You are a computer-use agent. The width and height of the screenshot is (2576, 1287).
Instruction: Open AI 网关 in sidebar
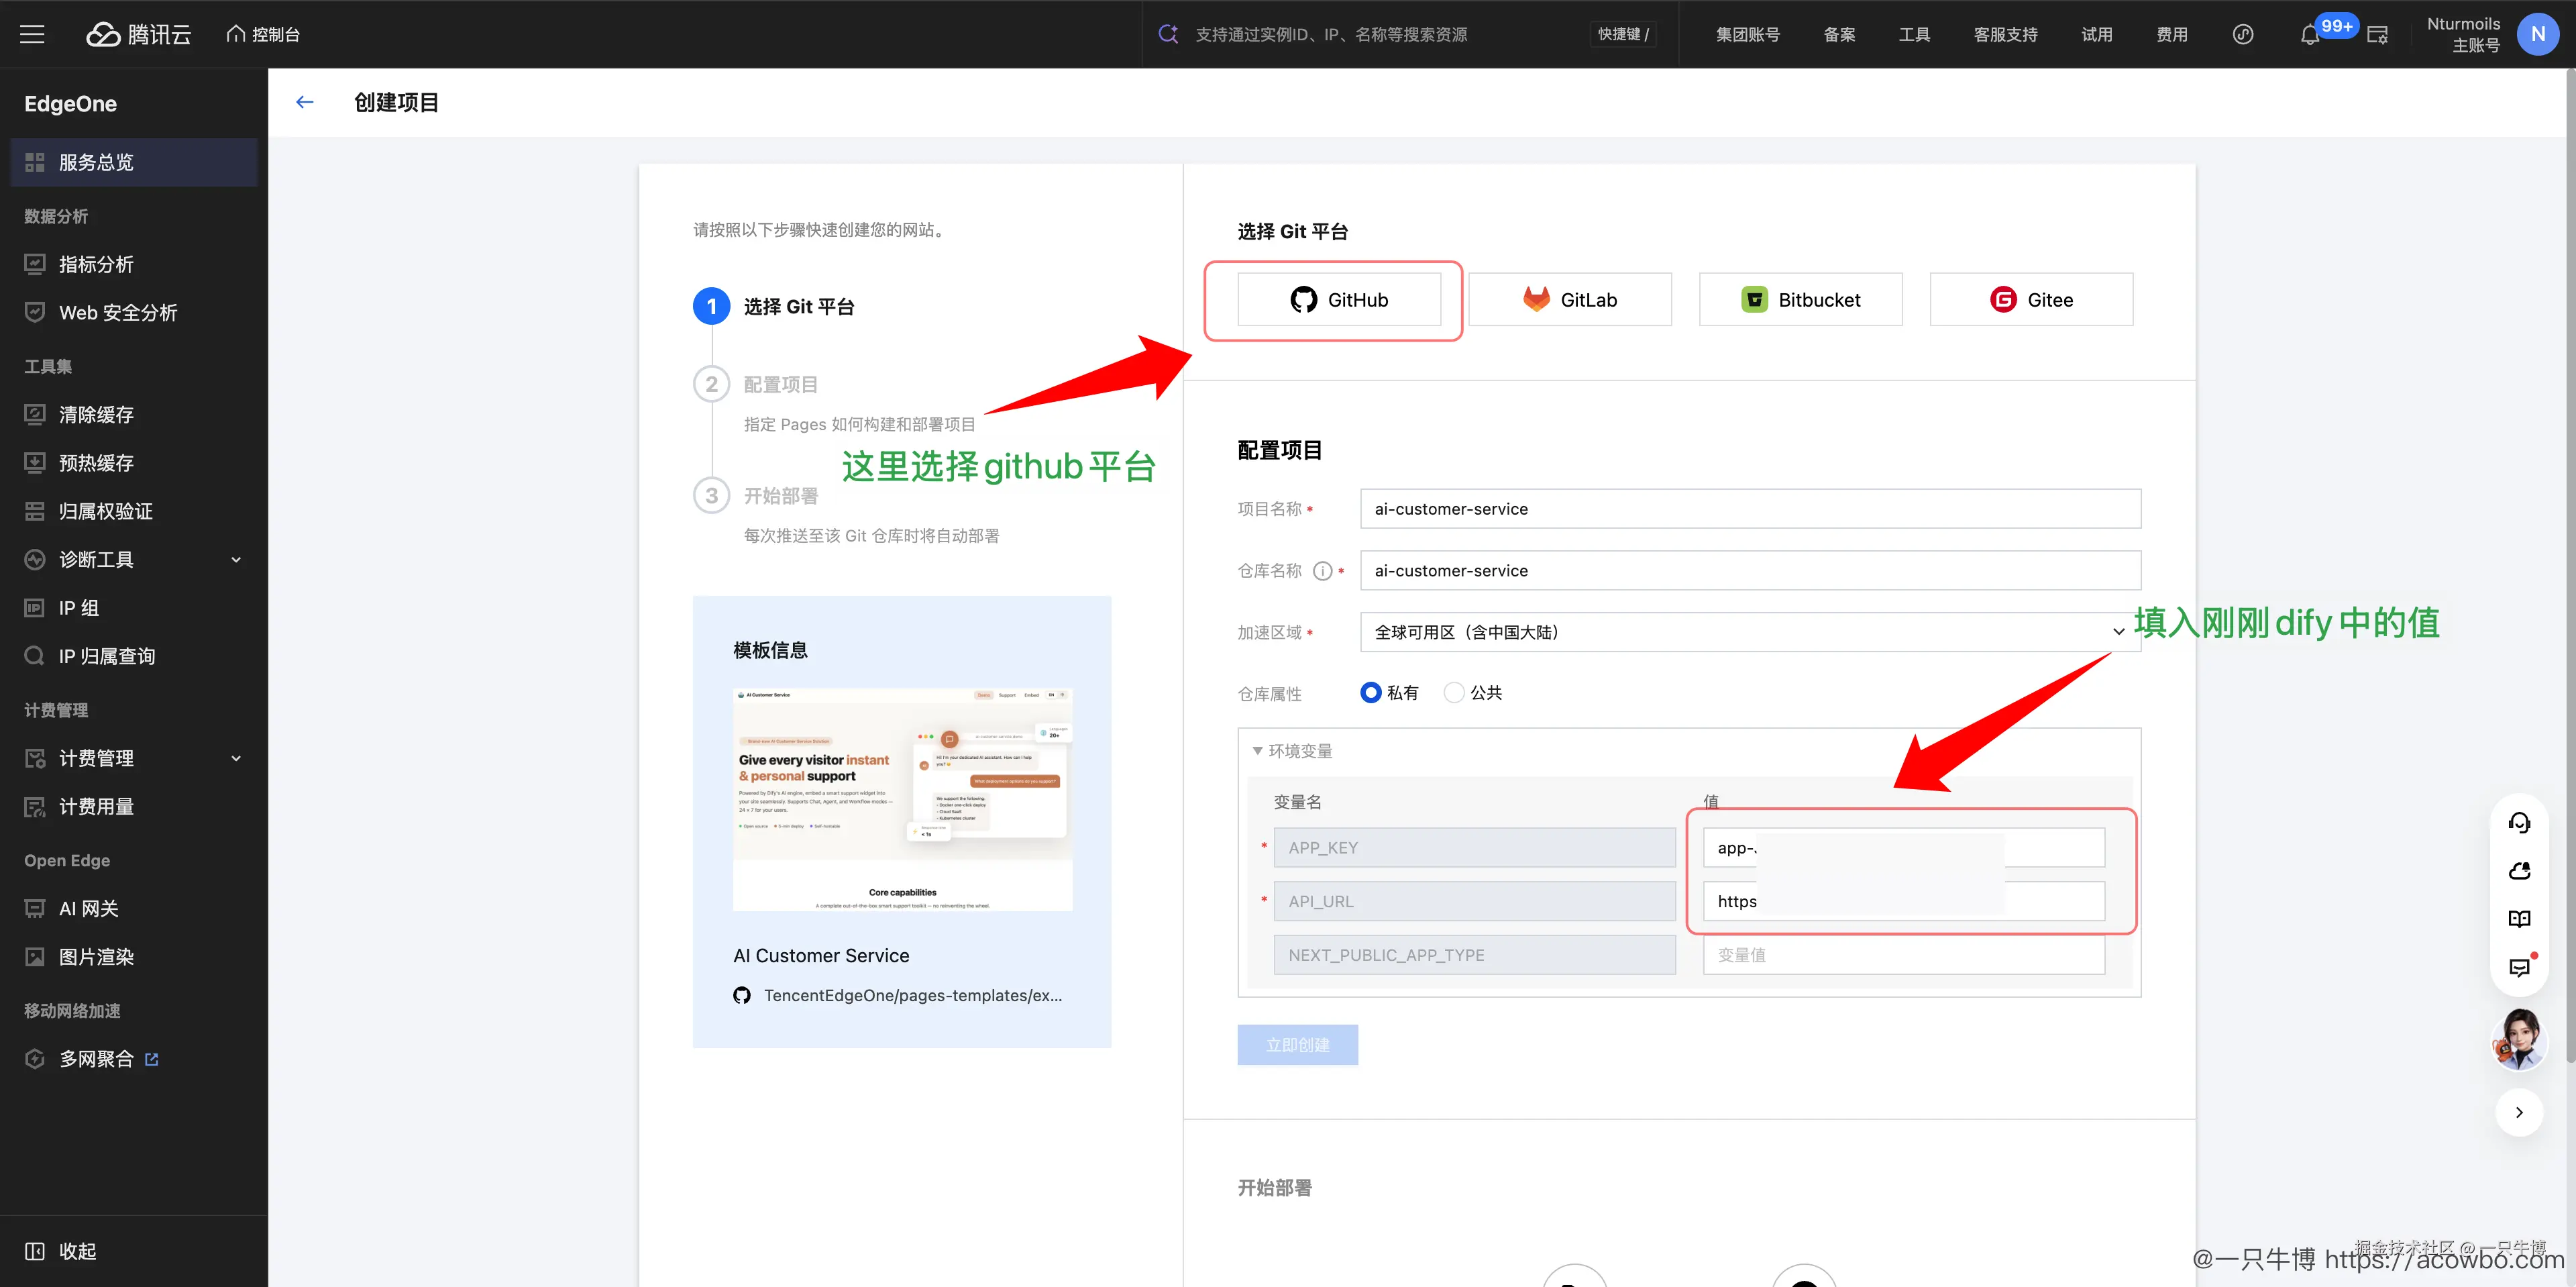(134, 908)
